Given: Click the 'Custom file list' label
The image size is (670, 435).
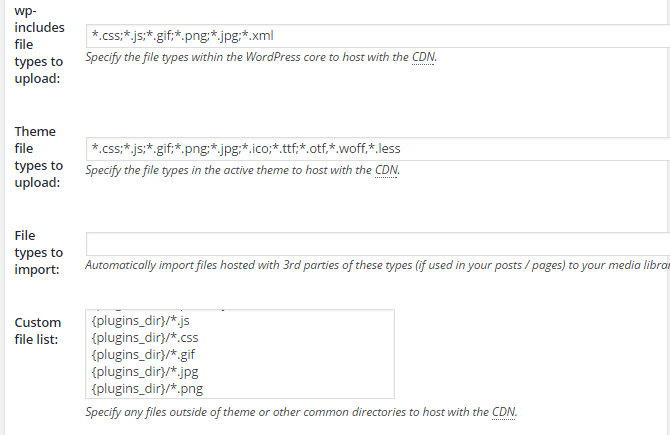Looking at the screenshot, I should (38, 331).
